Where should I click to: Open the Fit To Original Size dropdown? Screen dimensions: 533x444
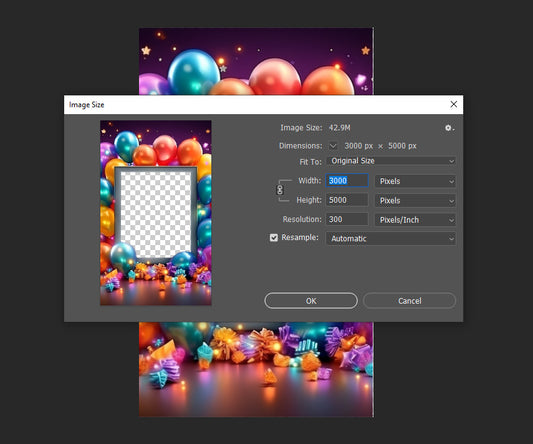(391, 161)
